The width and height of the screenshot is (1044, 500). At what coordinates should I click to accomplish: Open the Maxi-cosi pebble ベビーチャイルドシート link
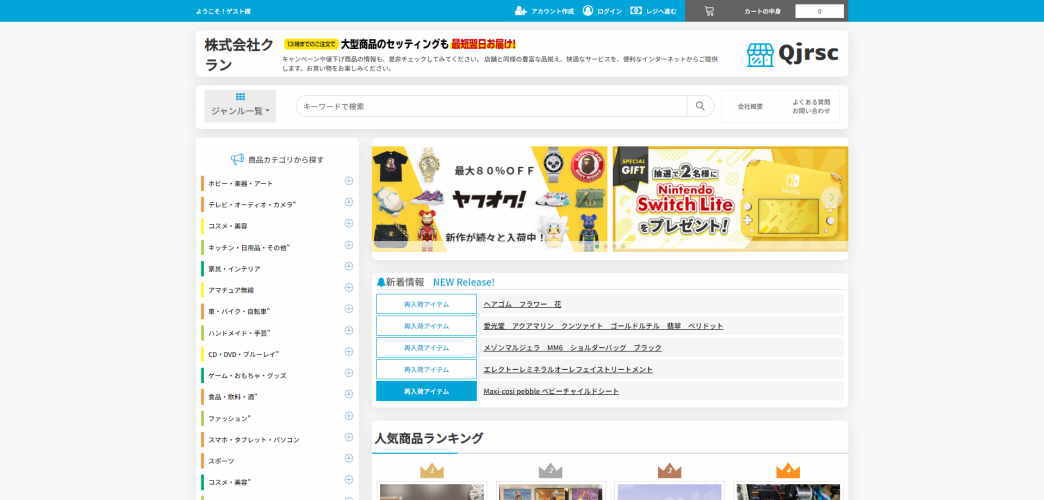[551, 391]
